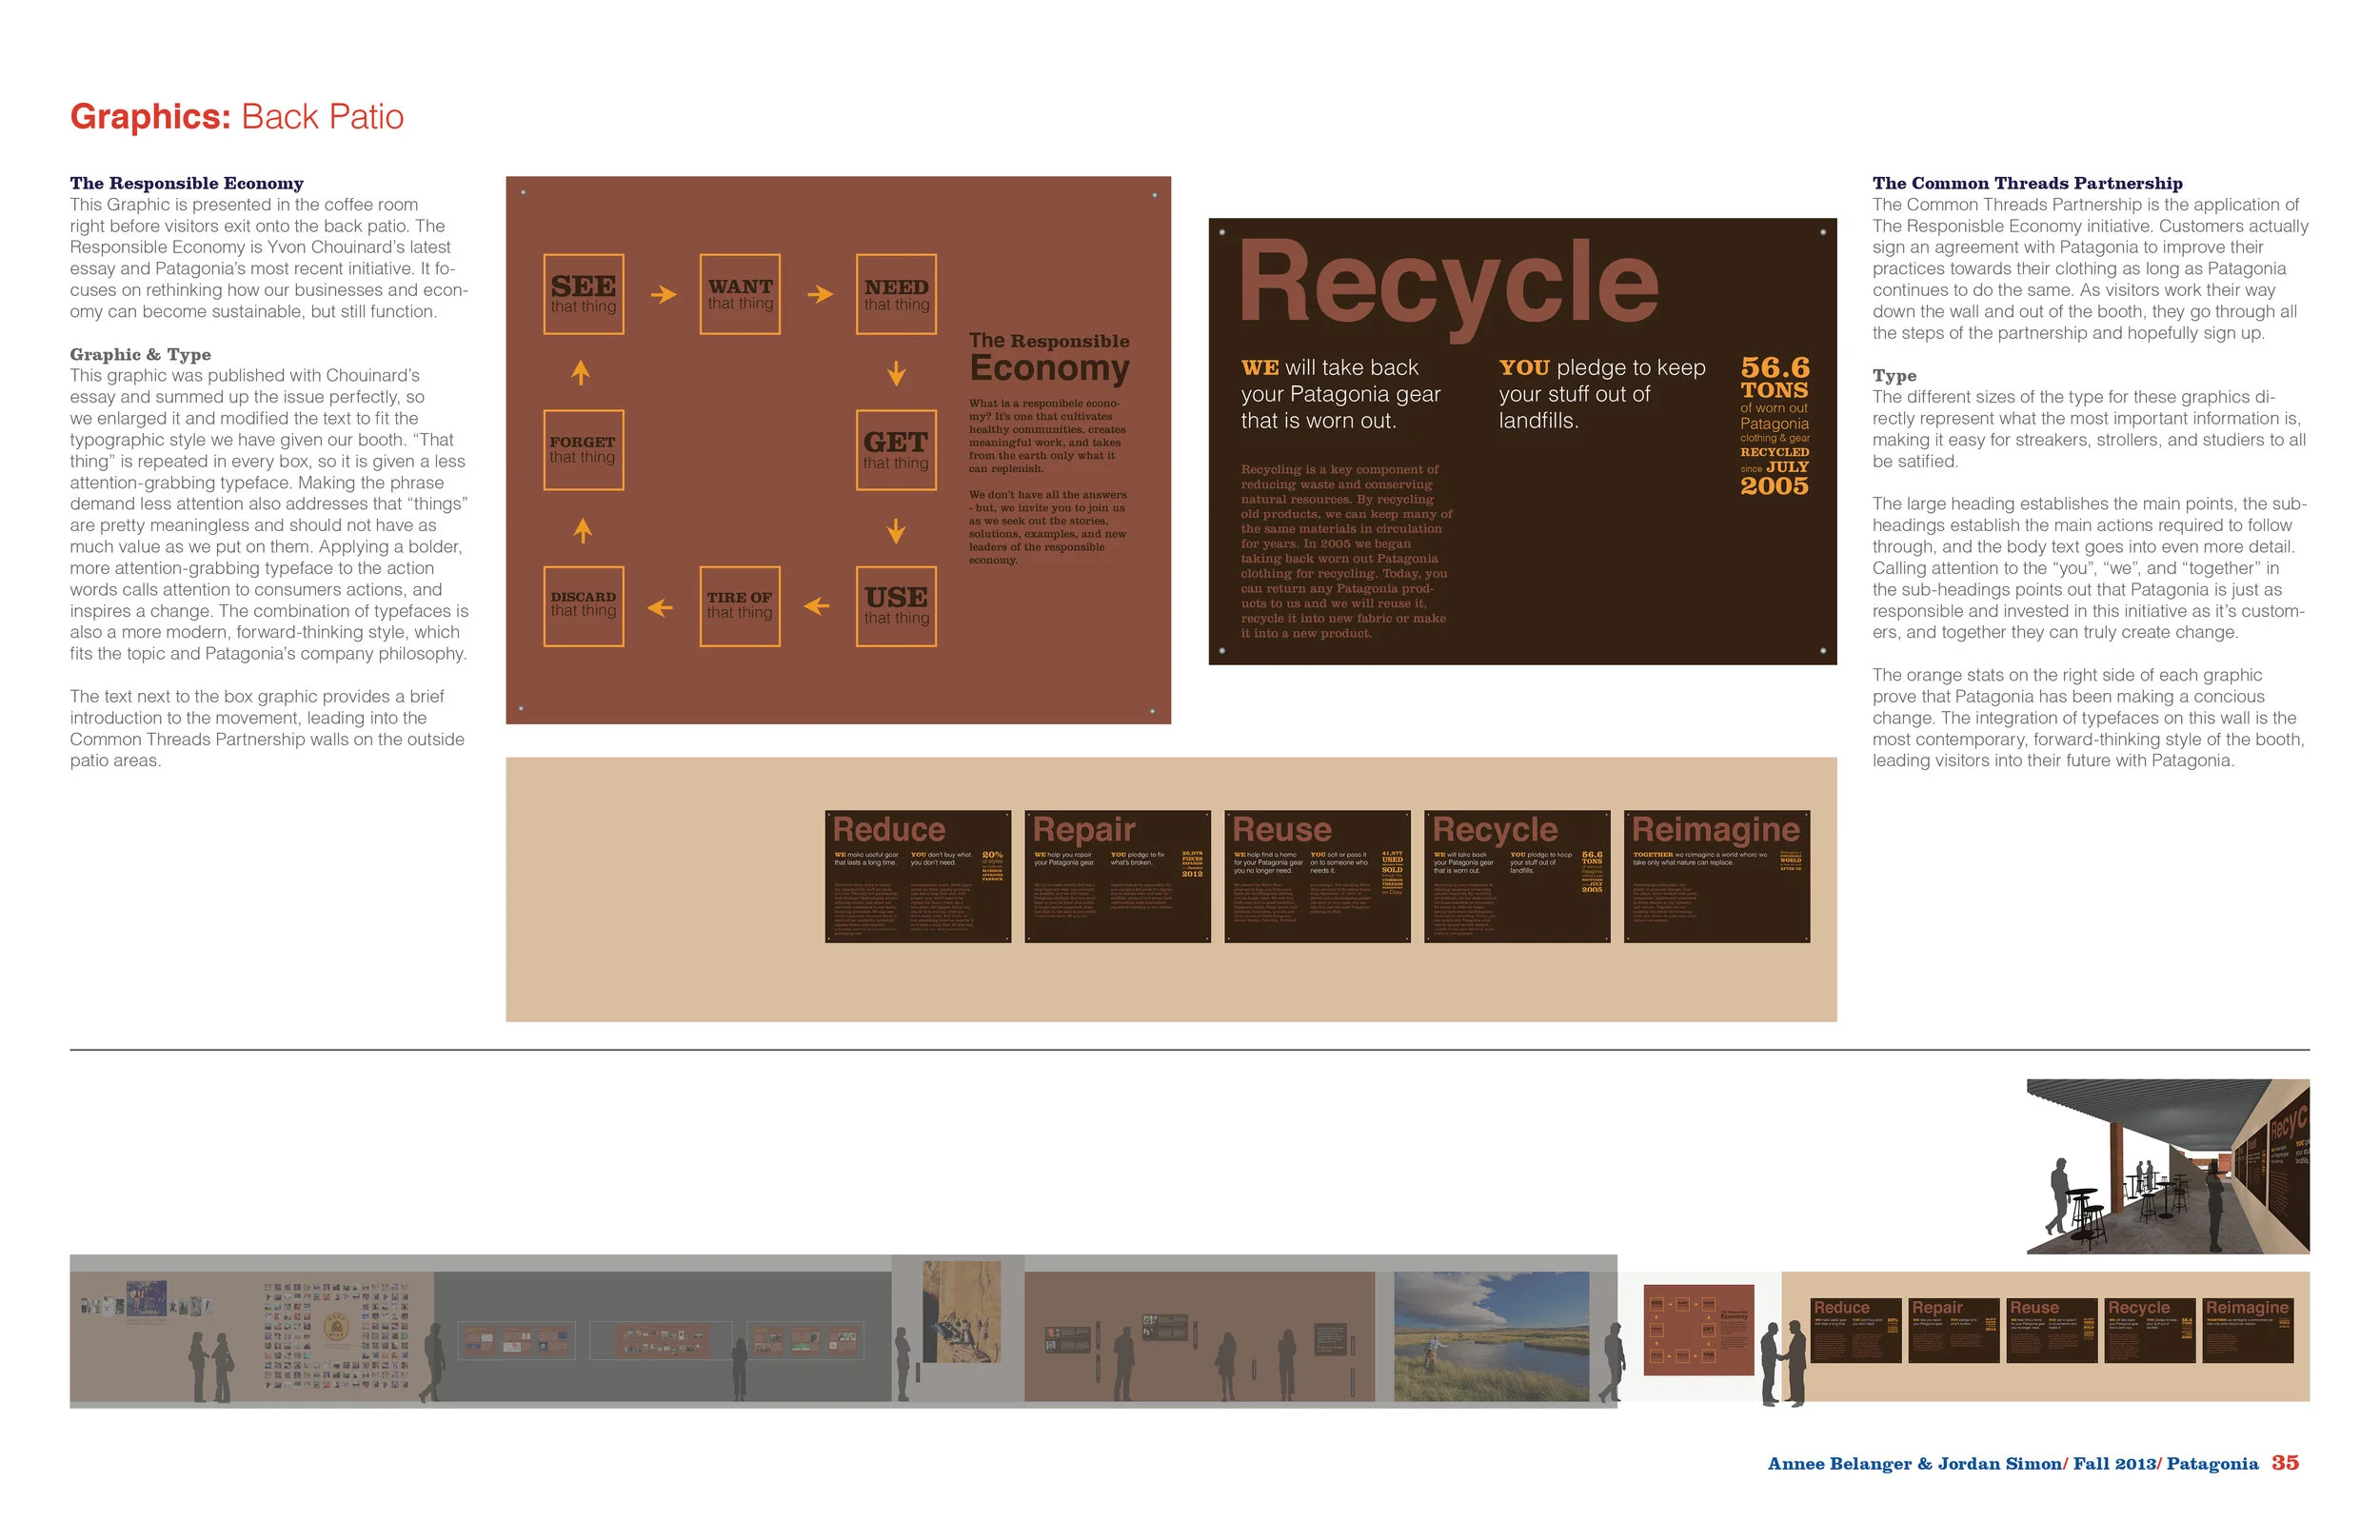2380x1540 pixels.
Task: Click the SEE that thing box
Action: (583, 294)
